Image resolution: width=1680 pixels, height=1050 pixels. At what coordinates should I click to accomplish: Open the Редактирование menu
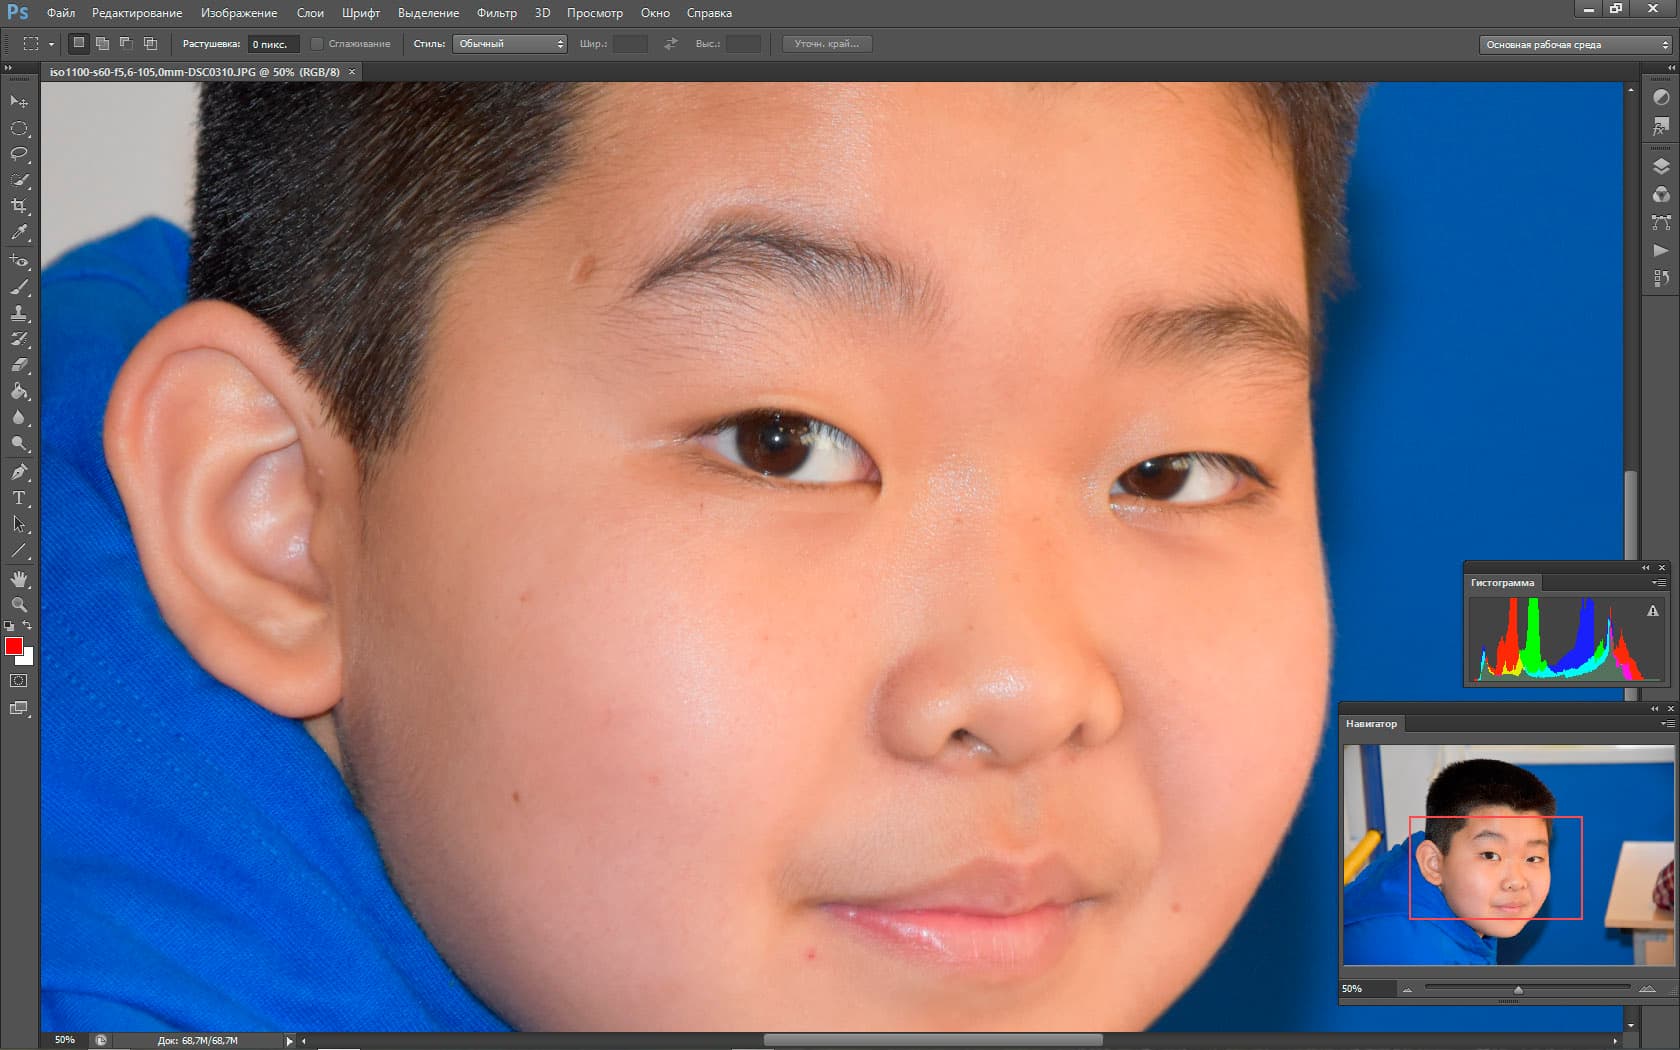(137, 13)
